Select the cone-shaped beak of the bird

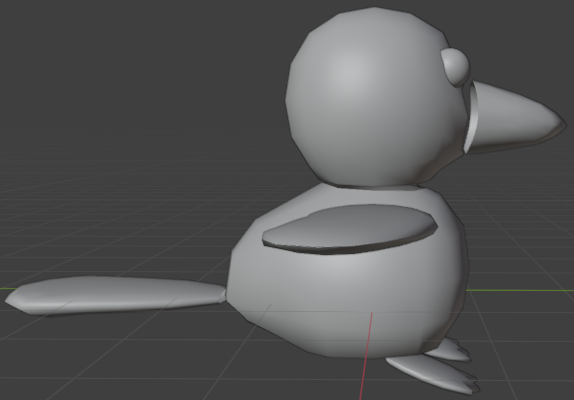[x=516, y=118]
